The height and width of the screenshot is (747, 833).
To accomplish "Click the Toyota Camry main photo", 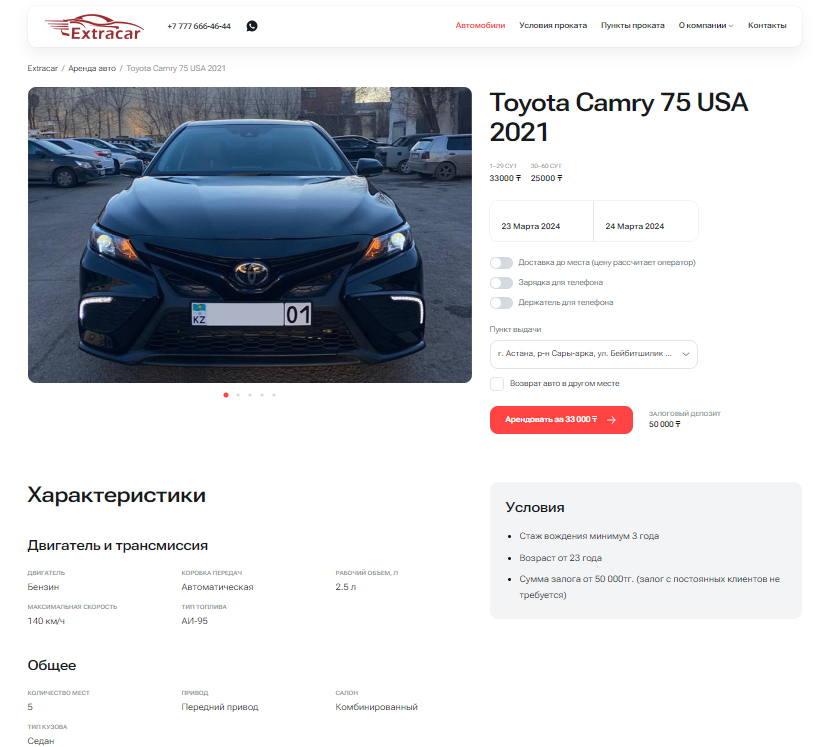I will pyautogui.click(x=250, y=235).
